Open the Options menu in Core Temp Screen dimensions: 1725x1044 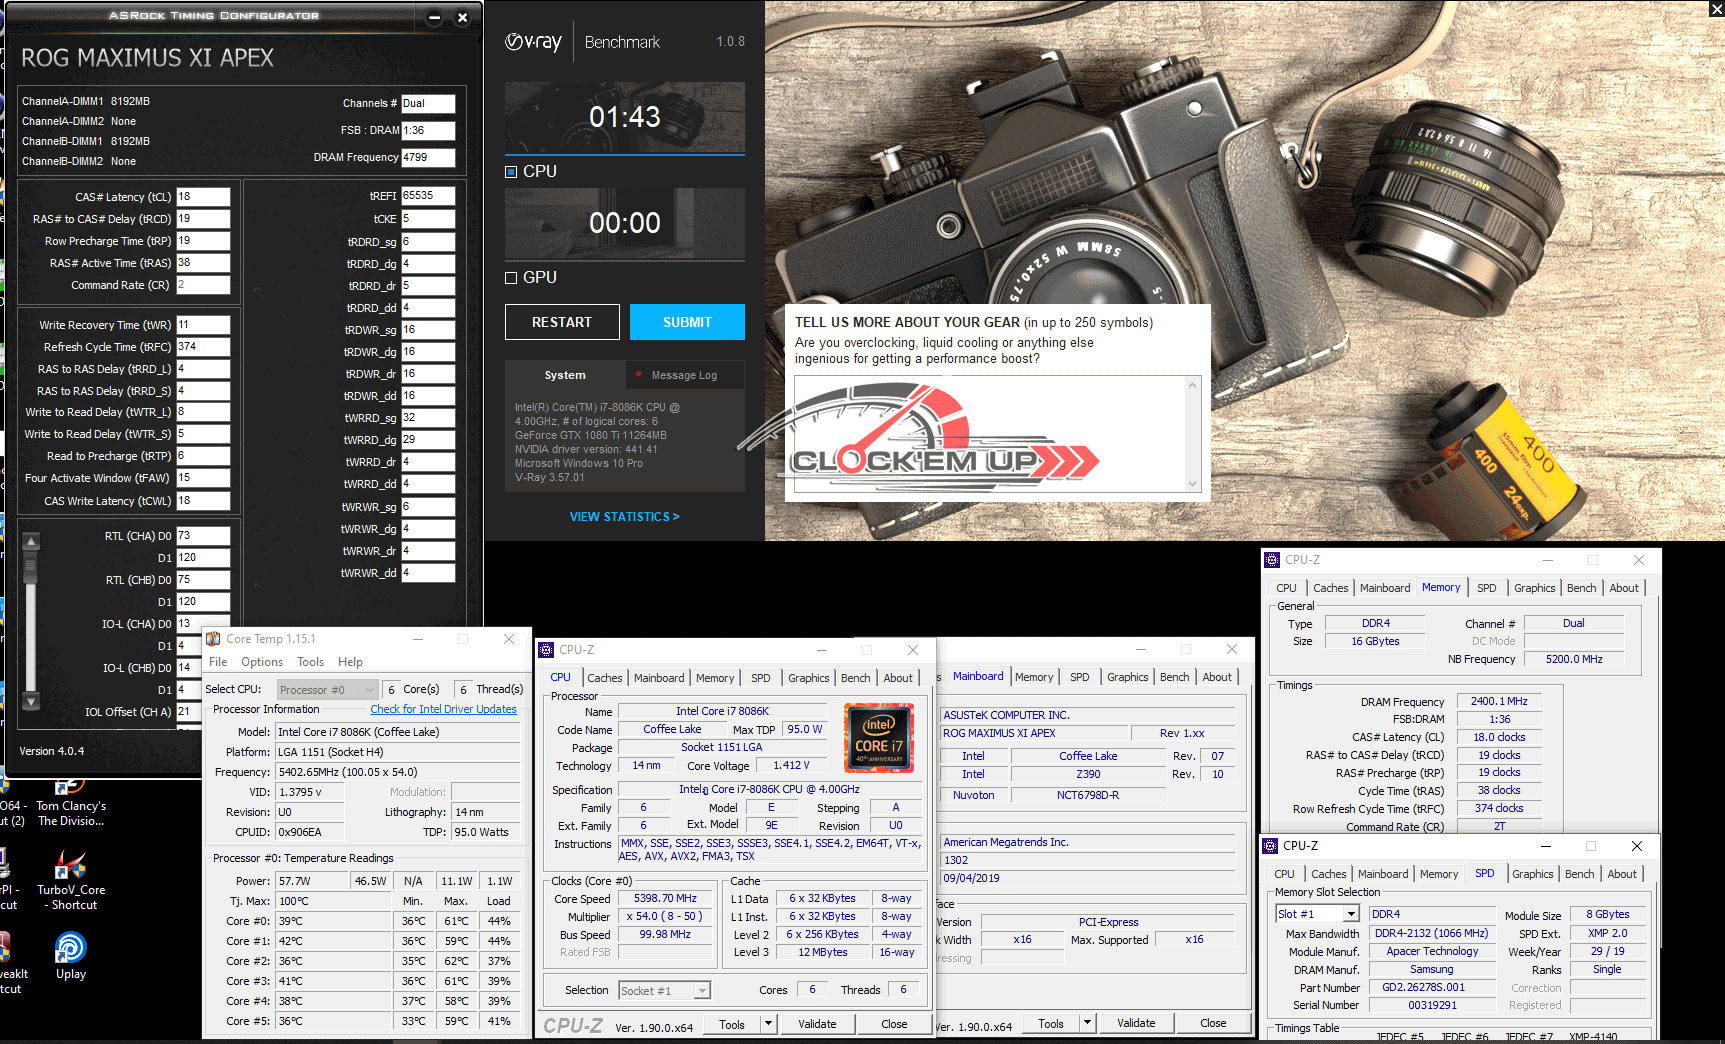click(261, 662)
